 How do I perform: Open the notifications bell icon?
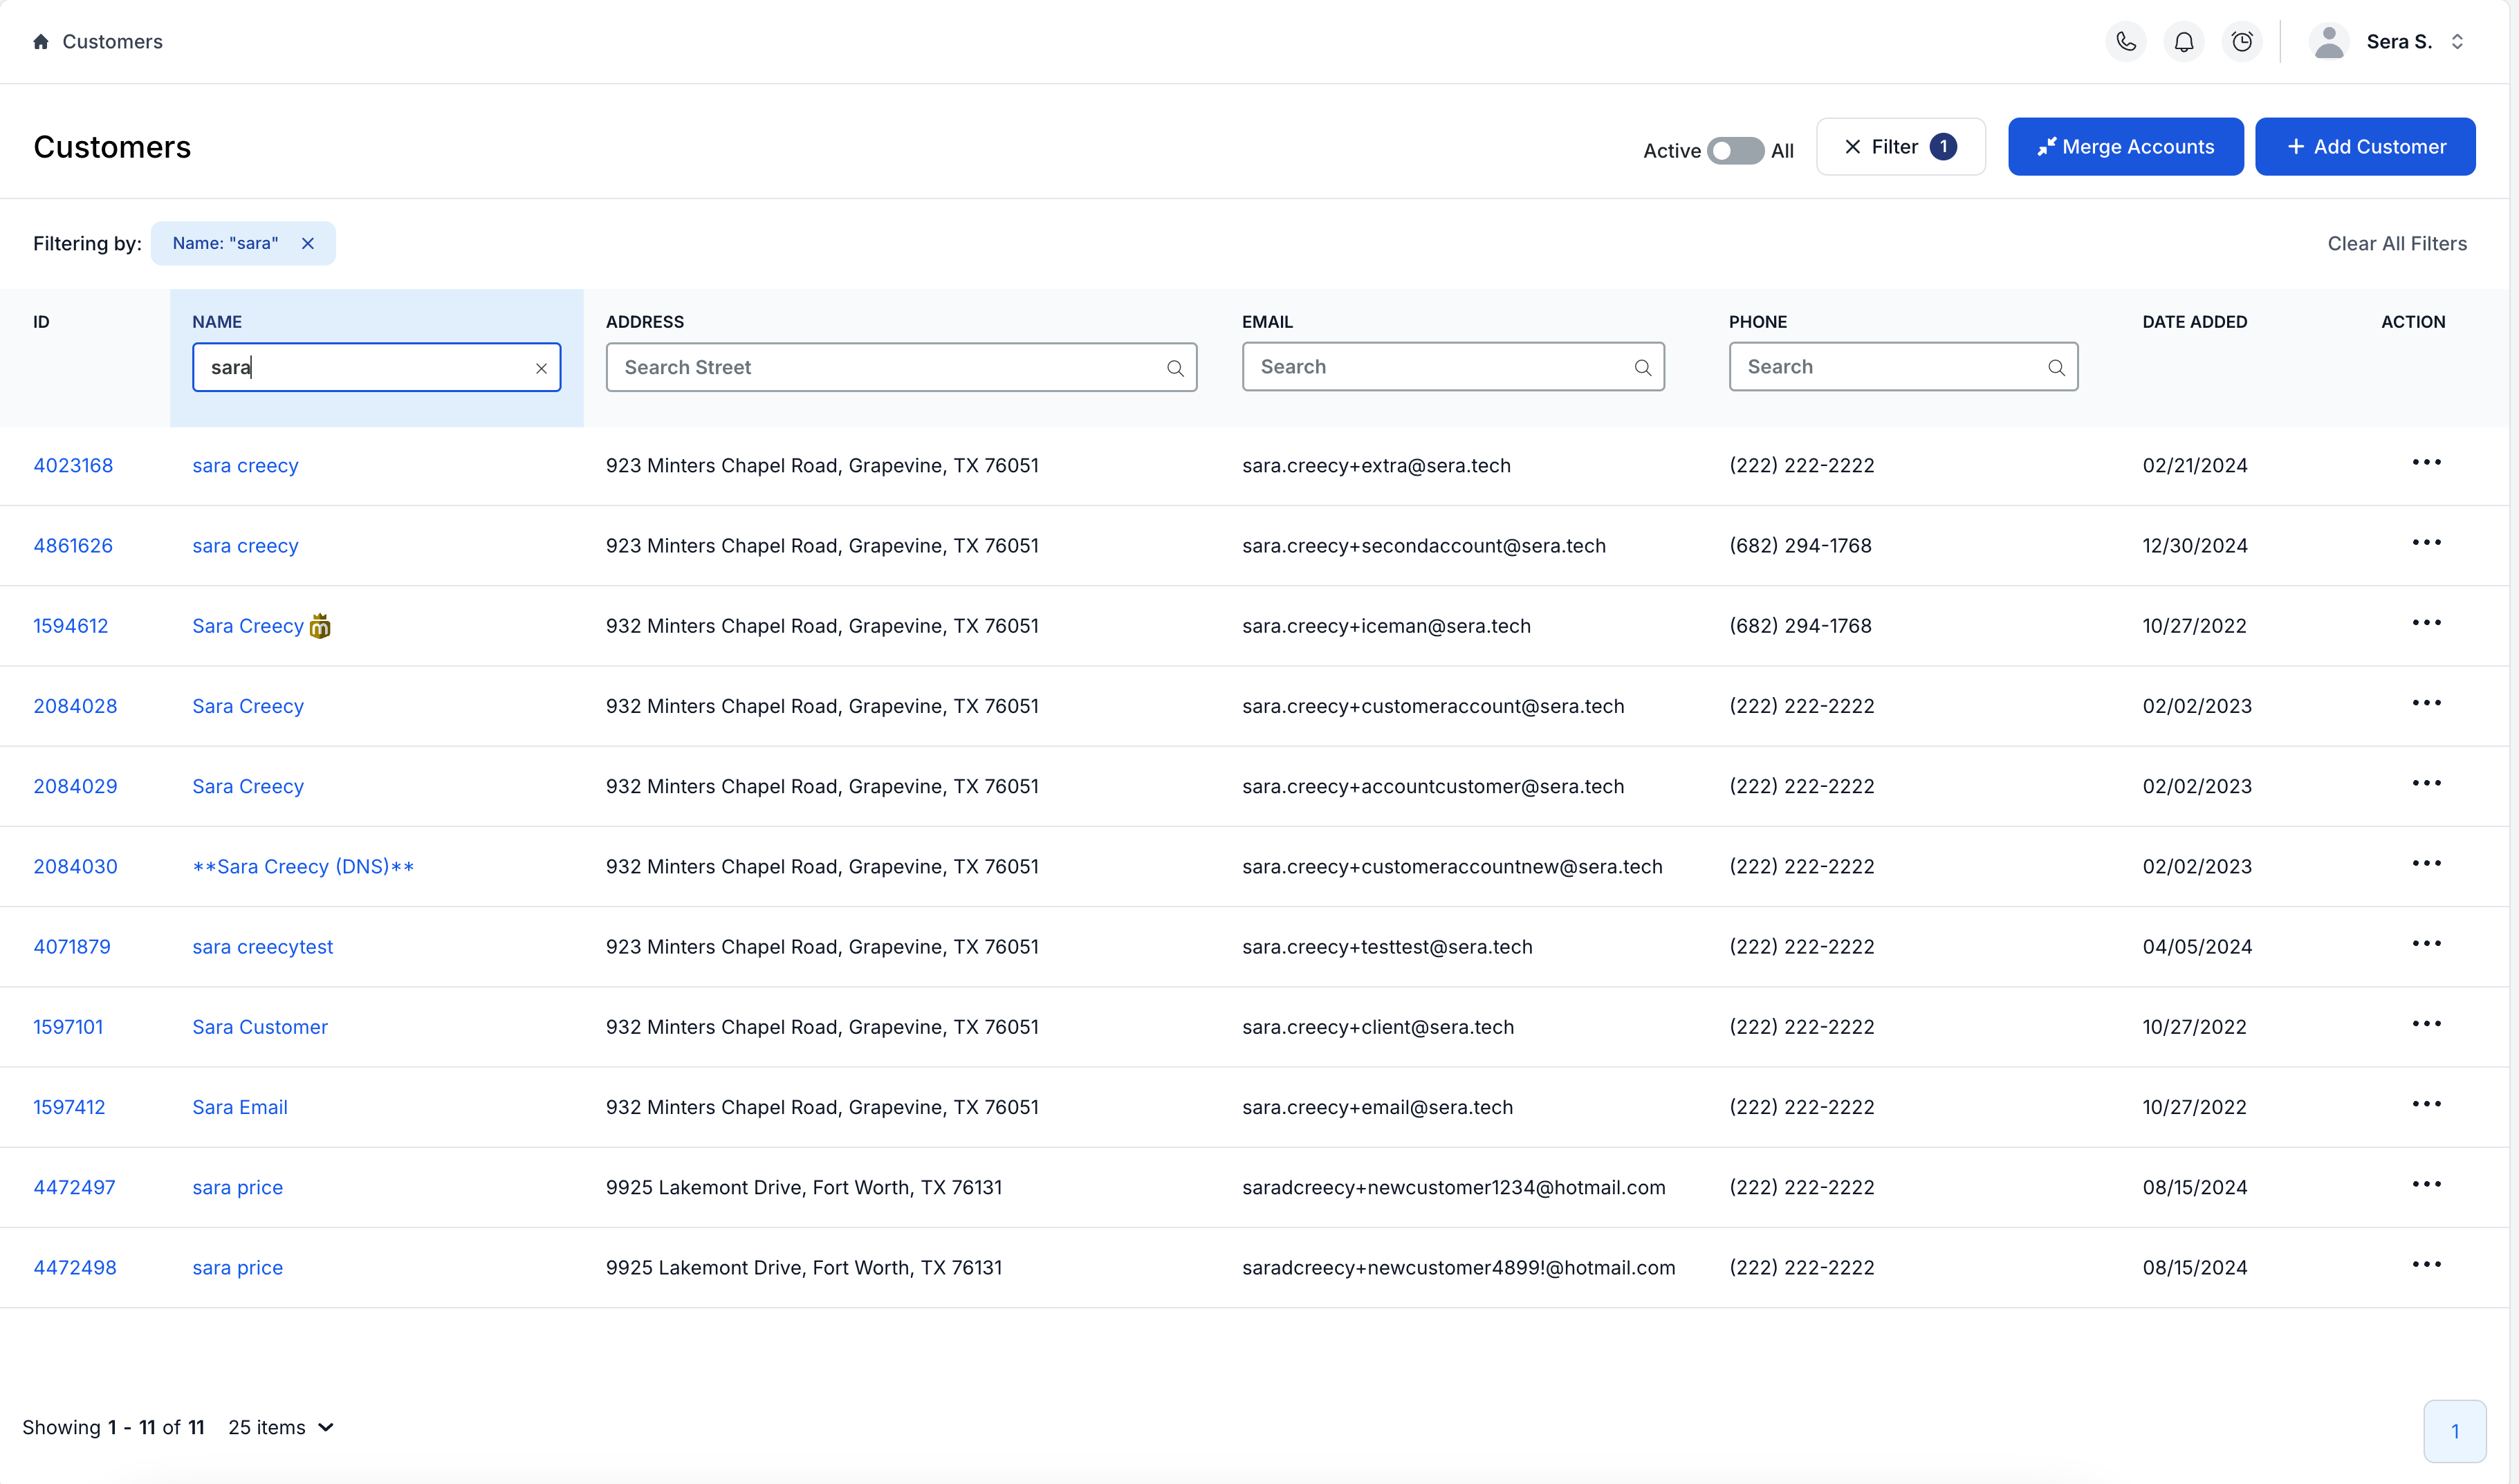2184,41
